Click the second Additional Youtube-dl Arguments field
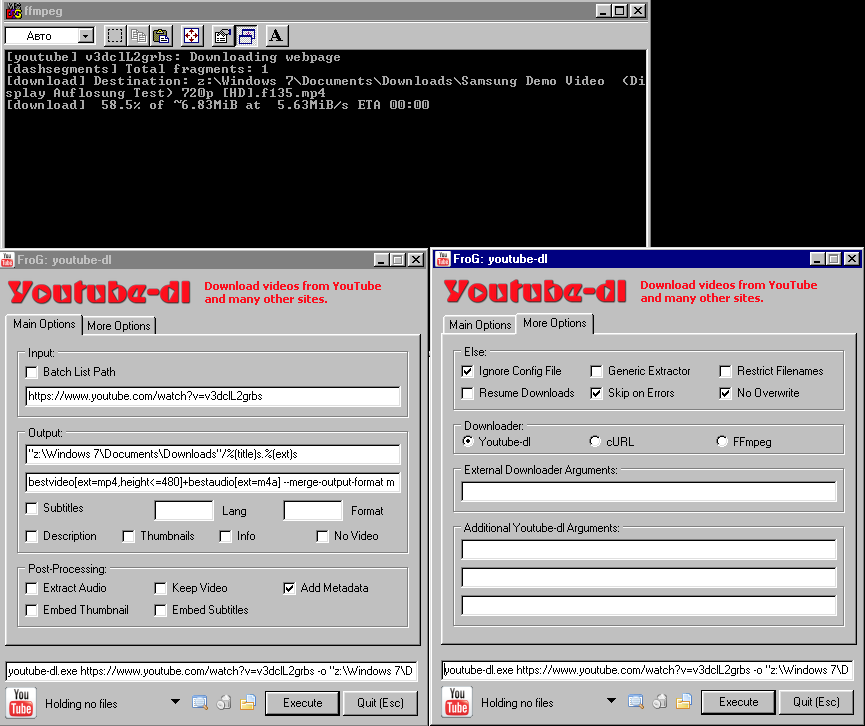The width and height of the screenshot is (865, 726). click(649, 578)
